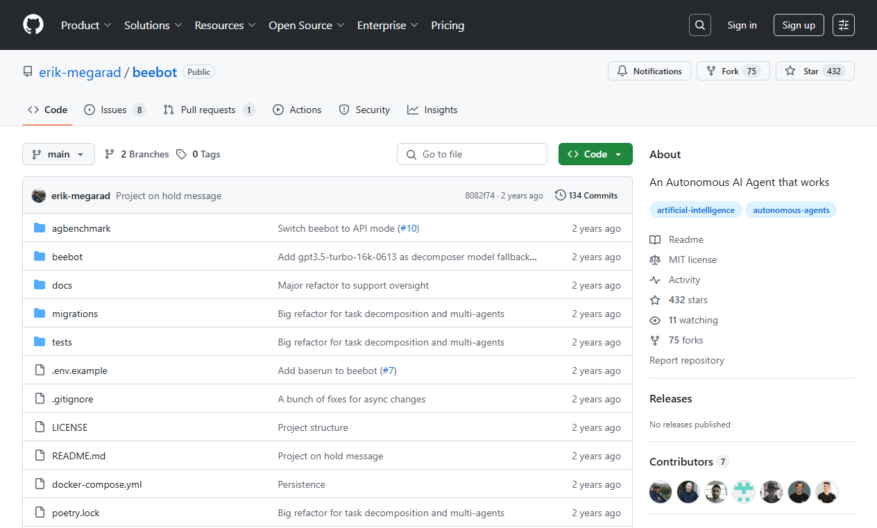
Task: Click the .gitignore file icon
Action: (39, 398)
